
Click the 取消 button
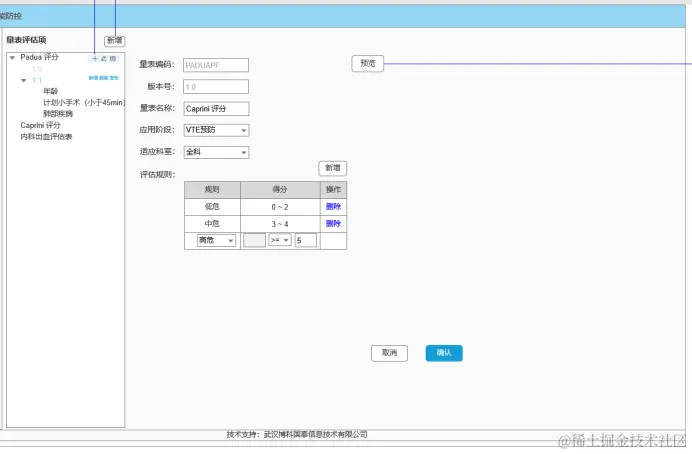click(x=389, y=353)
